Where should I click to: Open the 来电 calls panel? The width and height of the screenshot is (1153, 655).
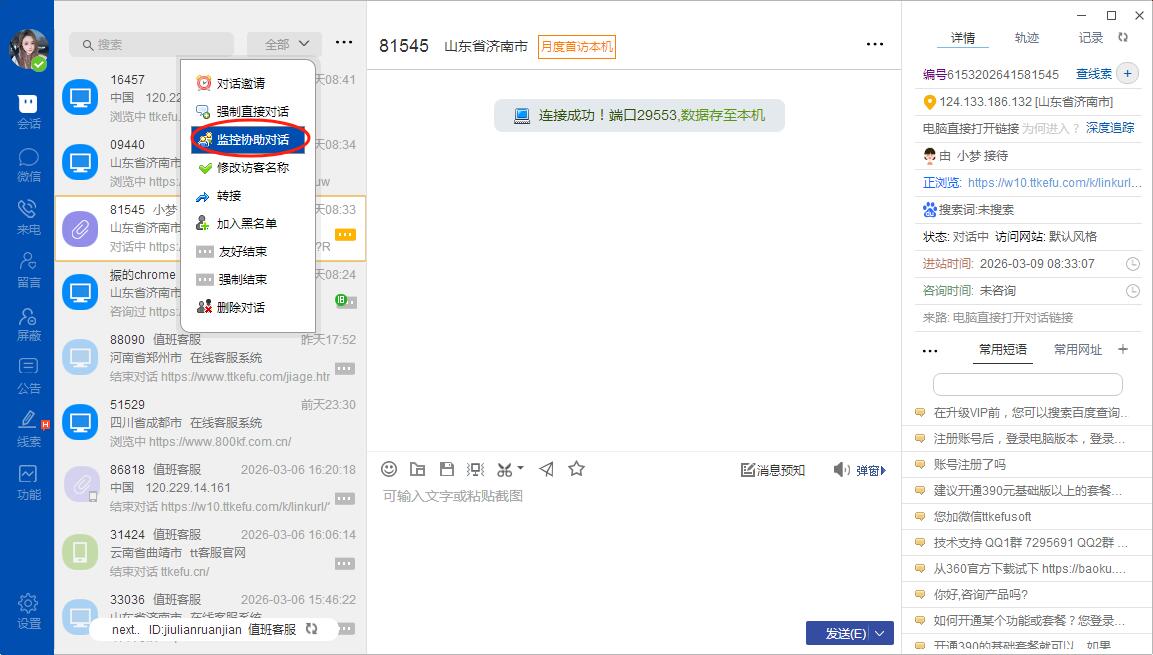pos(28,217)
